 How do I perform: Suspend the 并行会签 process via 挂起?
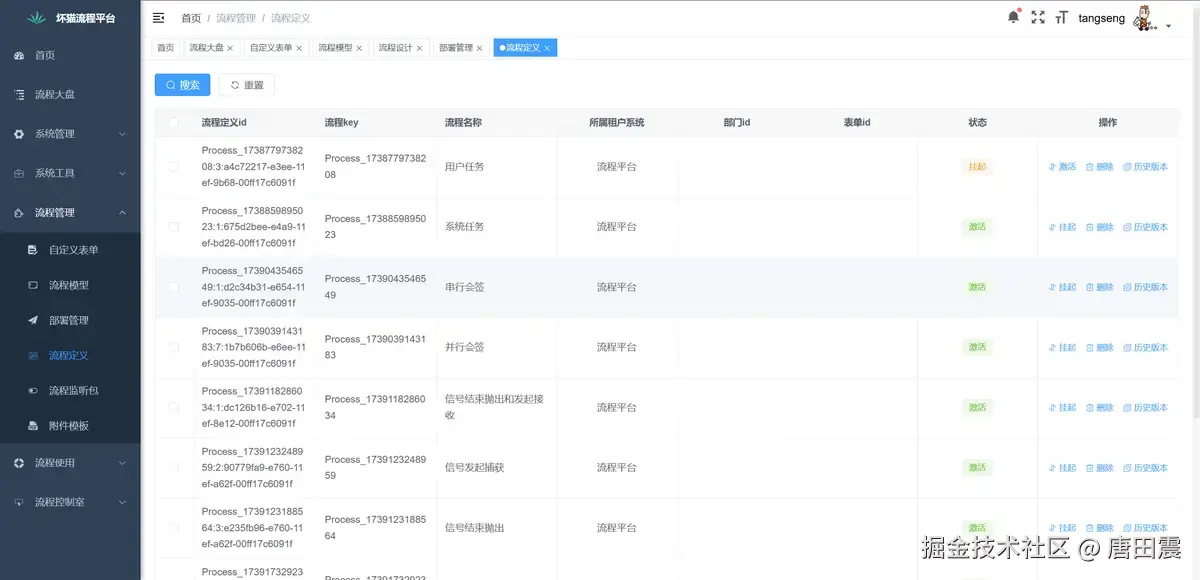[1062, 347]
